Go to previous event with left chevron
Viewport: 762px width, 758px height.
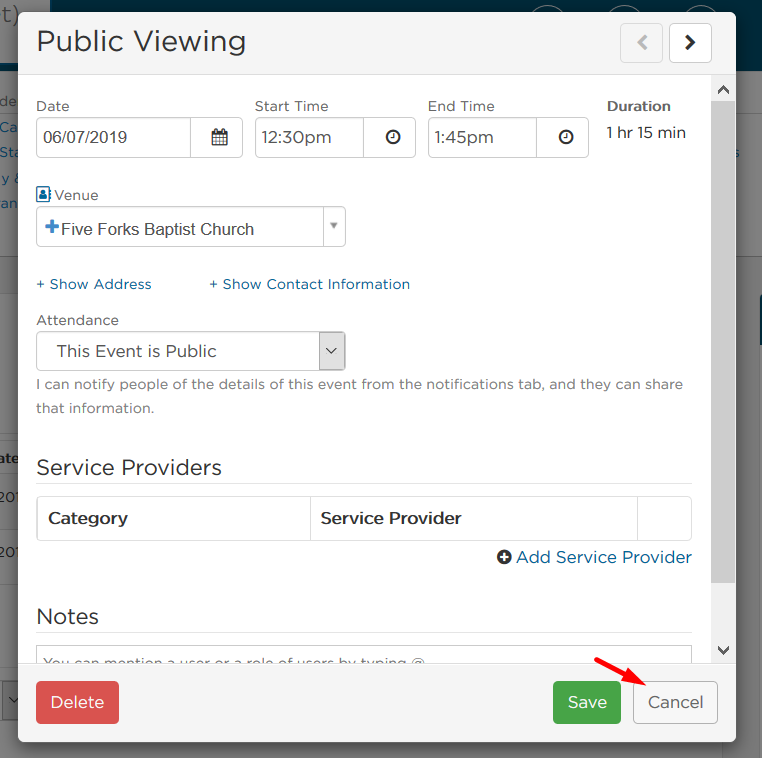(641, 43)
